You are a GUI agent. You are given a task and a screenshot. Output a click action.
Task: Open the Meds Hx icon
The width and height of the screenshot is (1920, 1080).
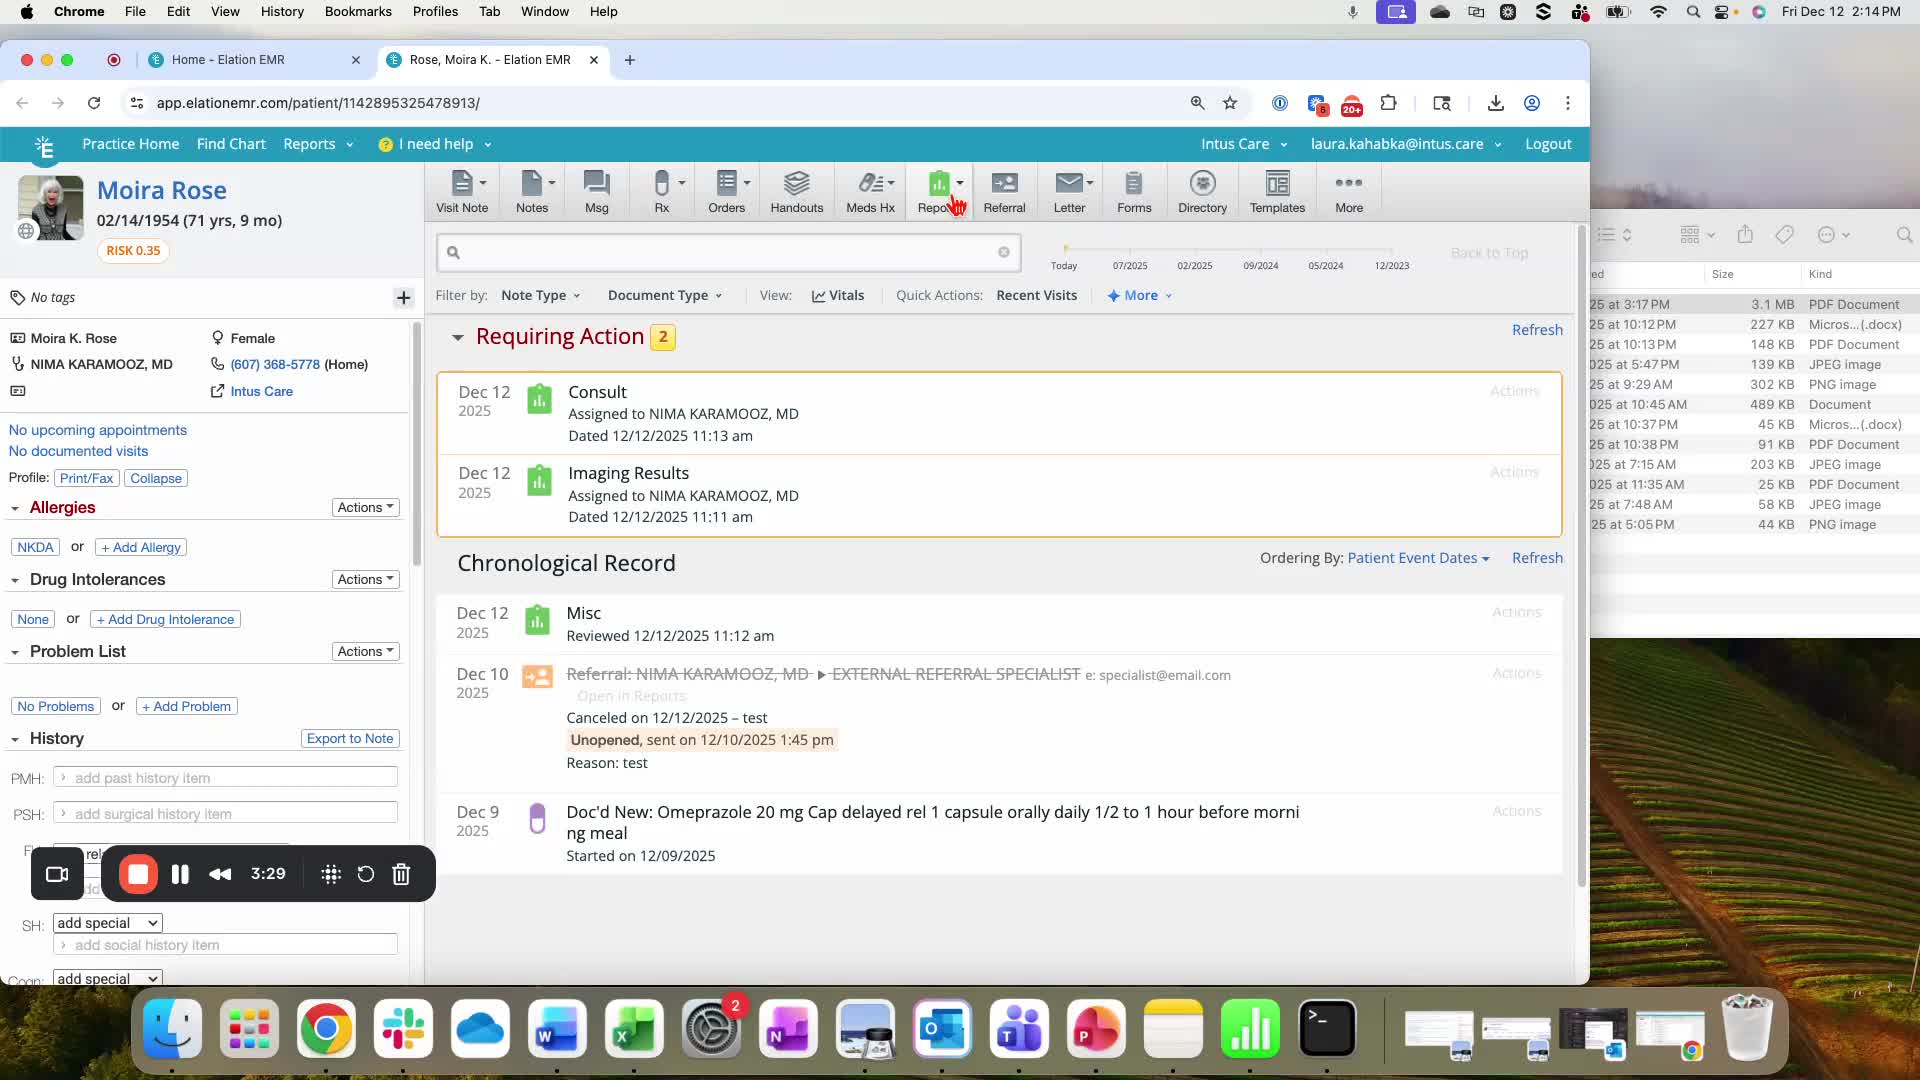click(x=870, y=191)
